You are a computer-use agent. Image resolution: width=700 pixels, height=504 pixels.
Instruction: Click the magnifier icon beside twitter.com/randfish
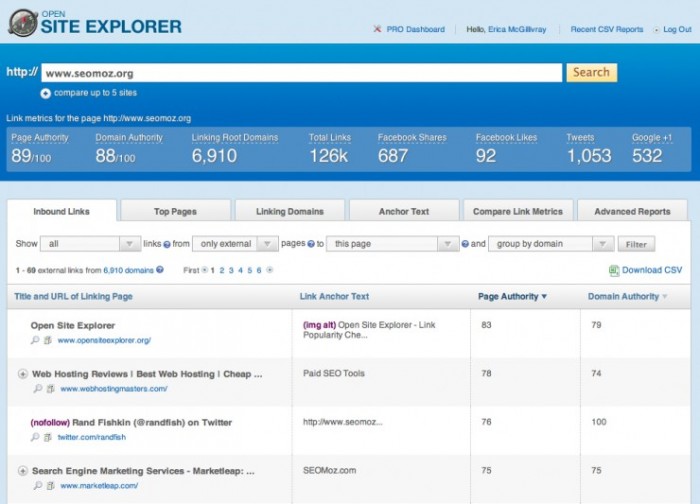(35, 437)
